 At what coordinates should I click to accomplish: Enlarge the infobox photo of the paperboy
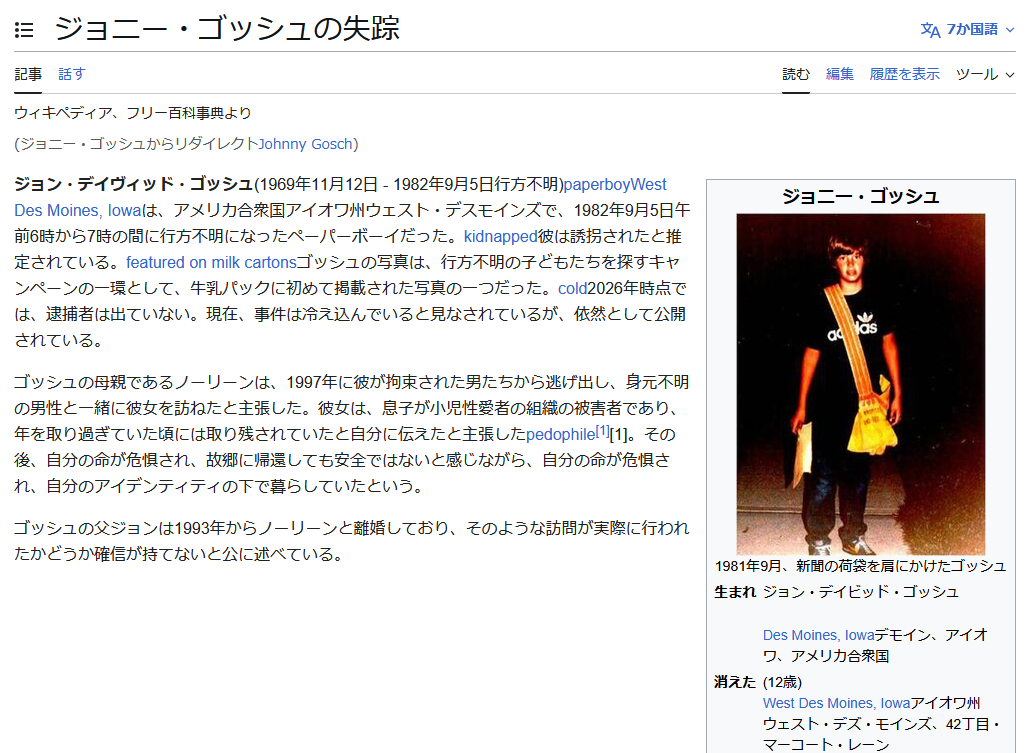860,384
